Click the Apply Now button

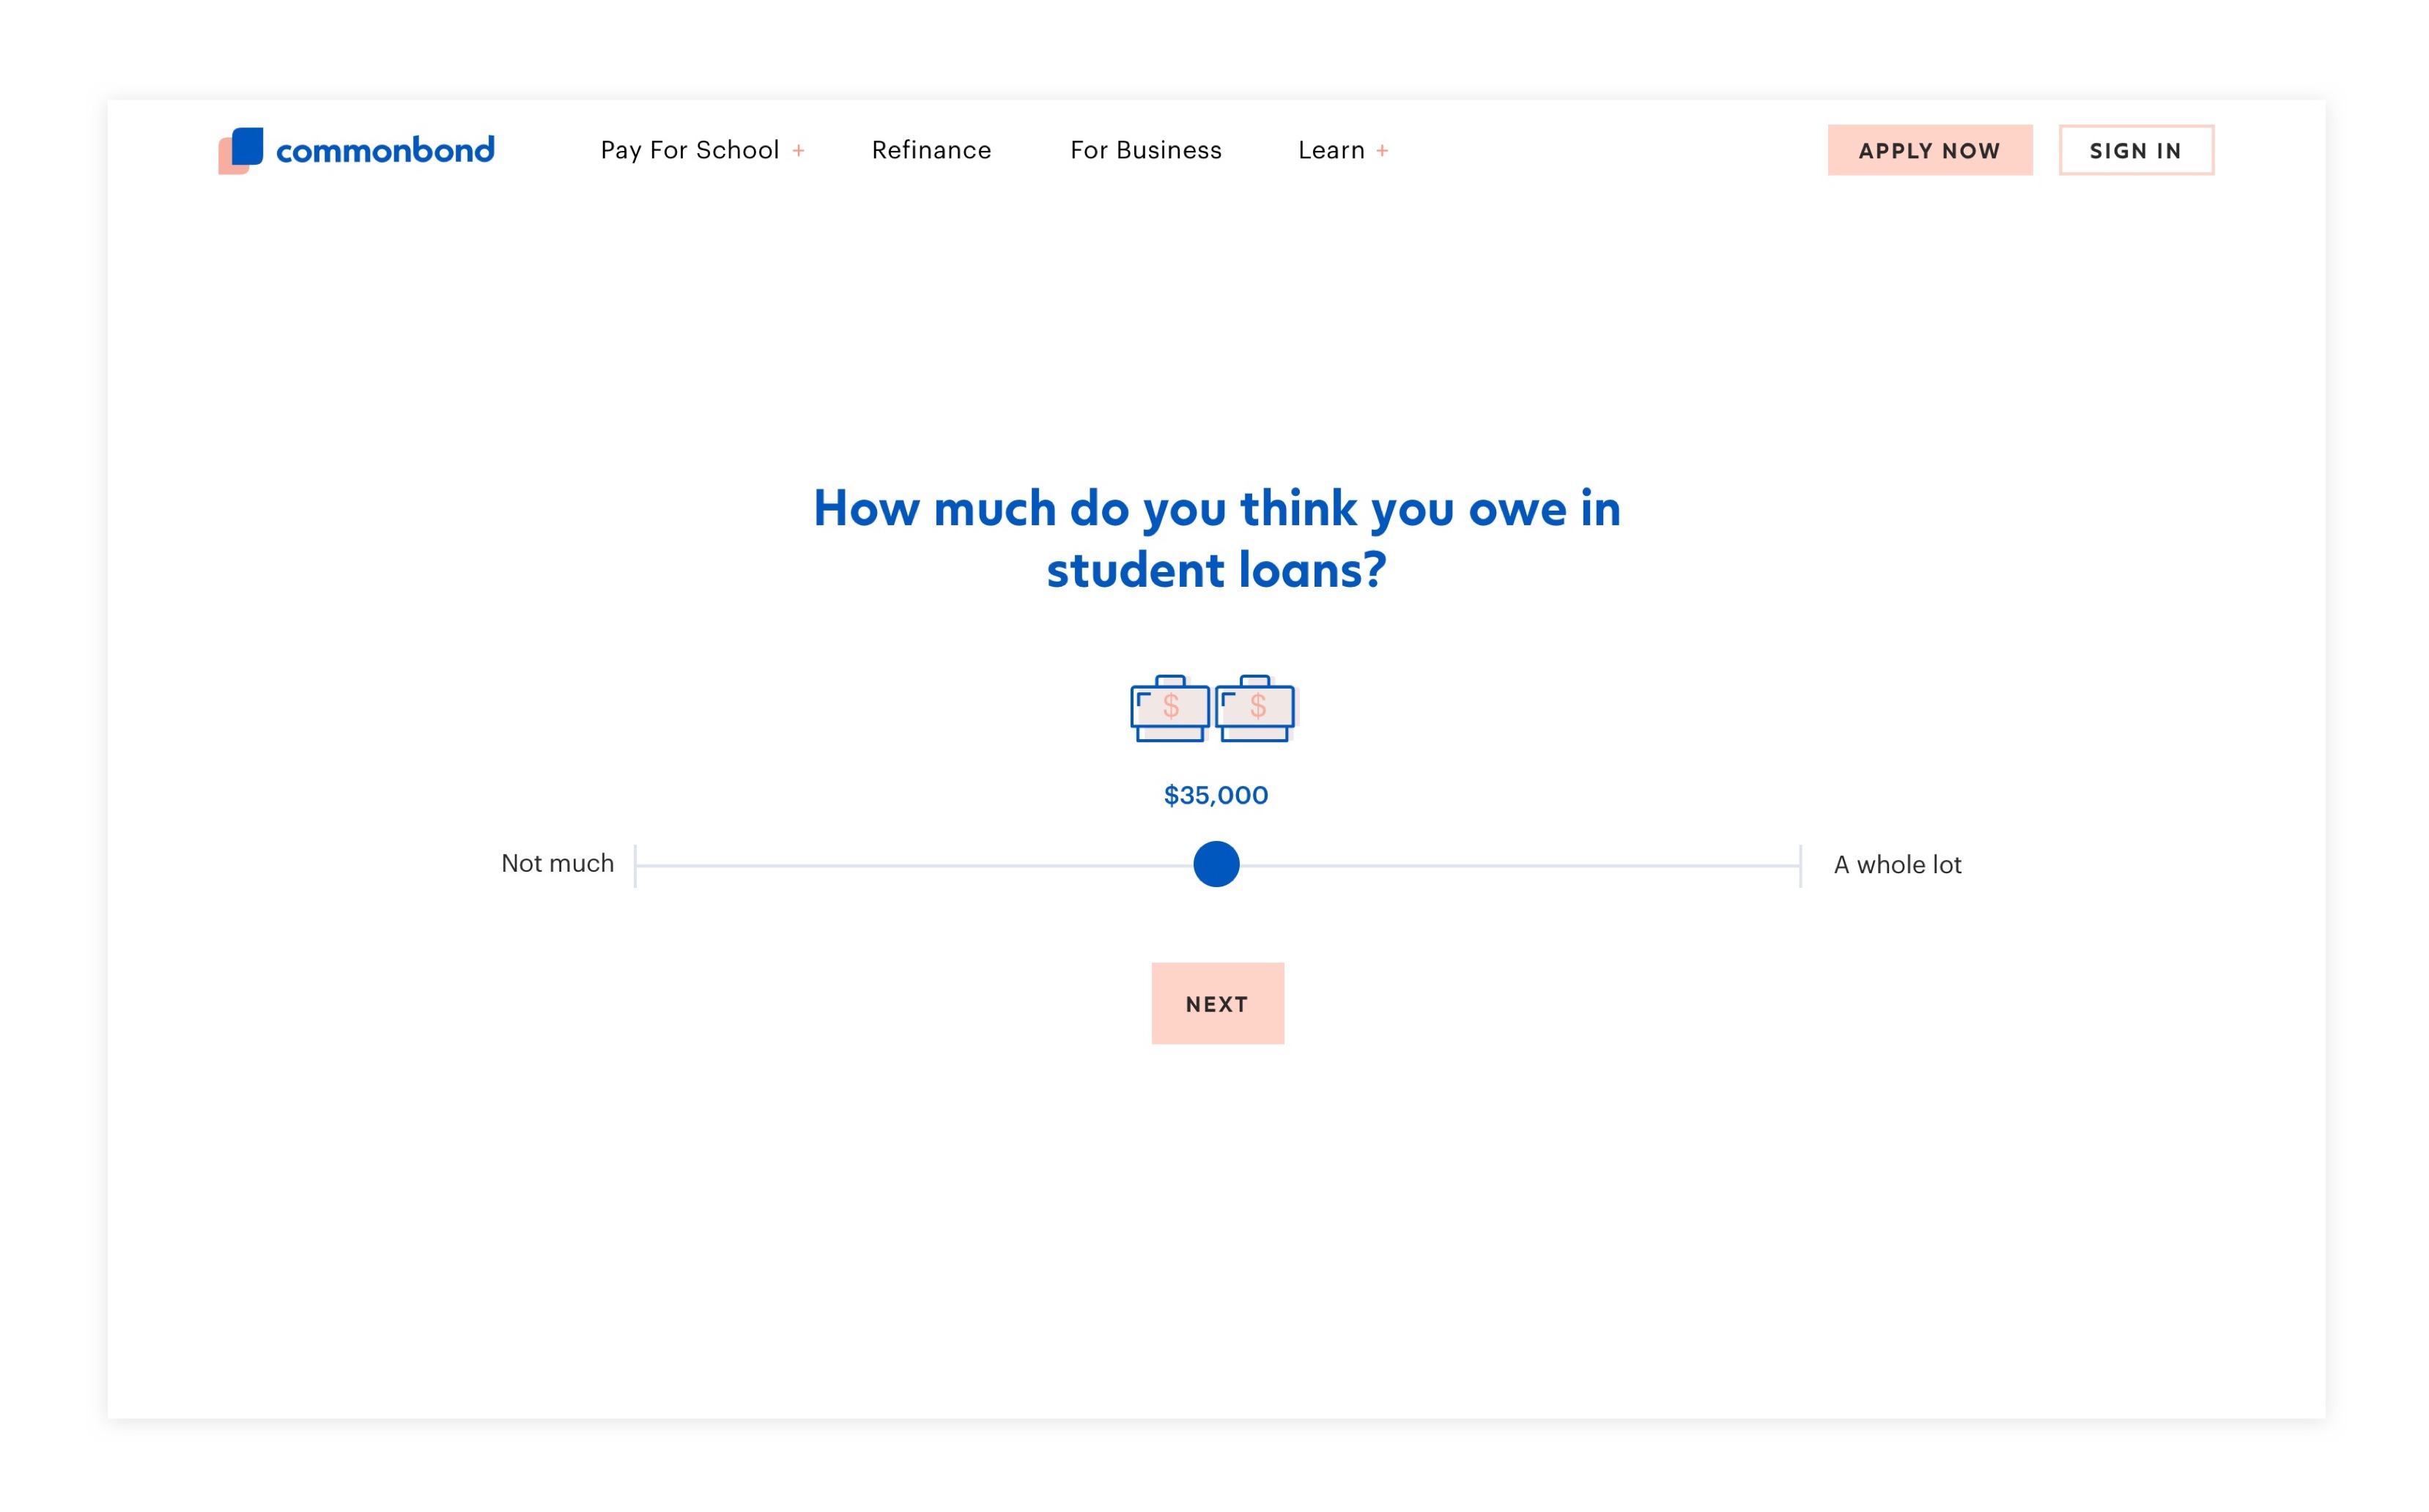(1929, 150)
